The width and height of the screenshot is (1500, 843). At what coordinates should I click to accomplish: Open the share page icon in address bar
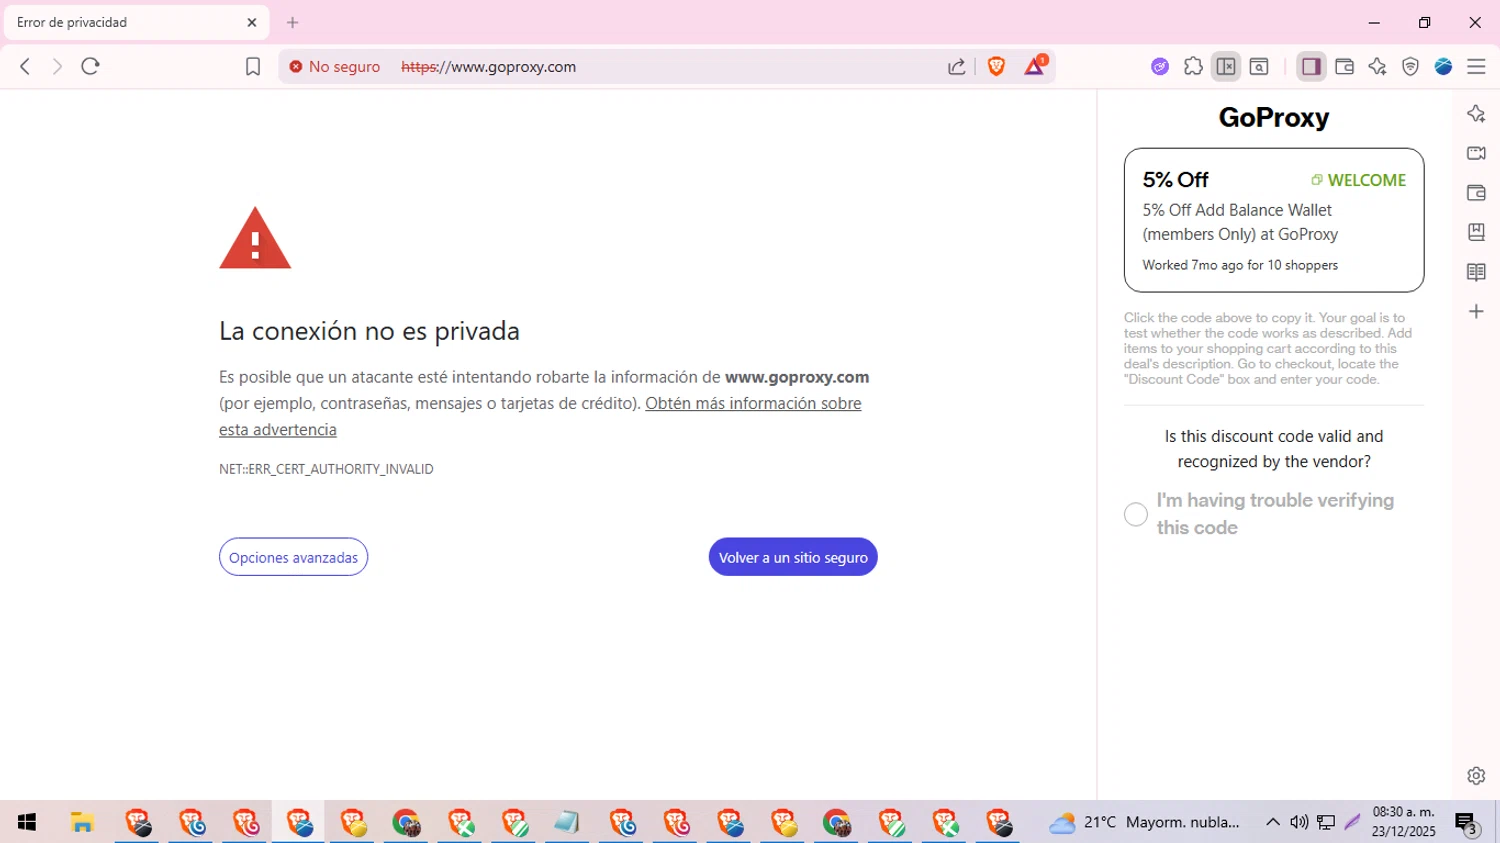pyautogui.click(x=956, y=67)
